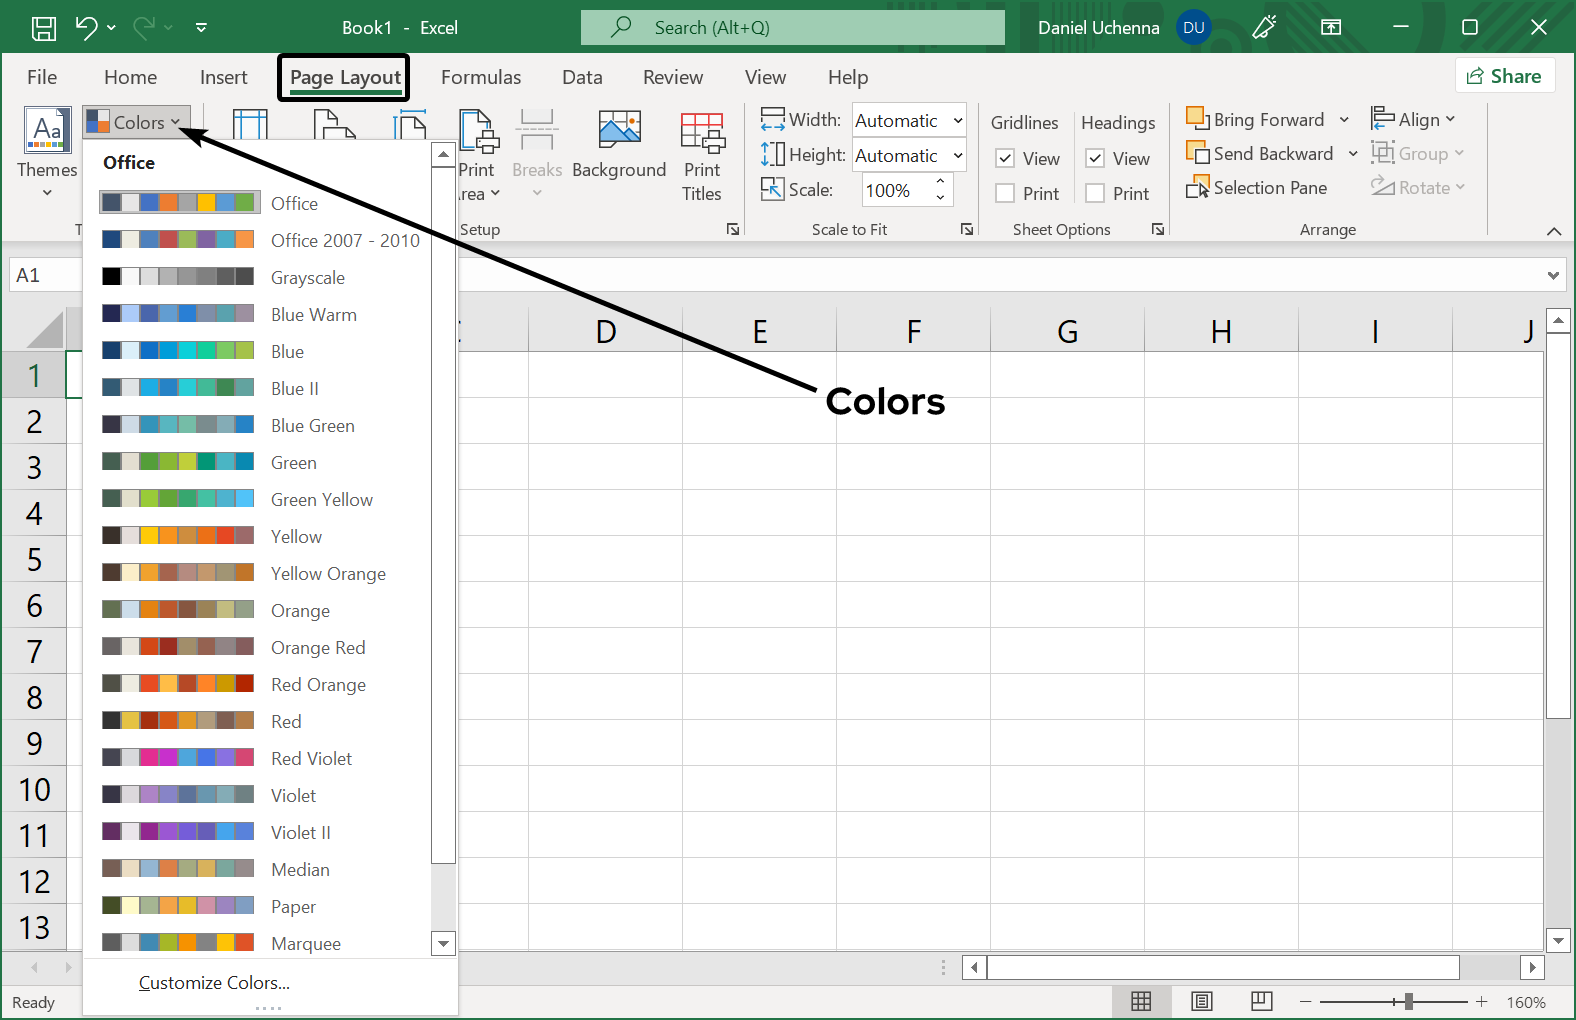Click the Redo arrow icon
The height and width of the screenshot is (1020, 1576).
coord(144,28)
